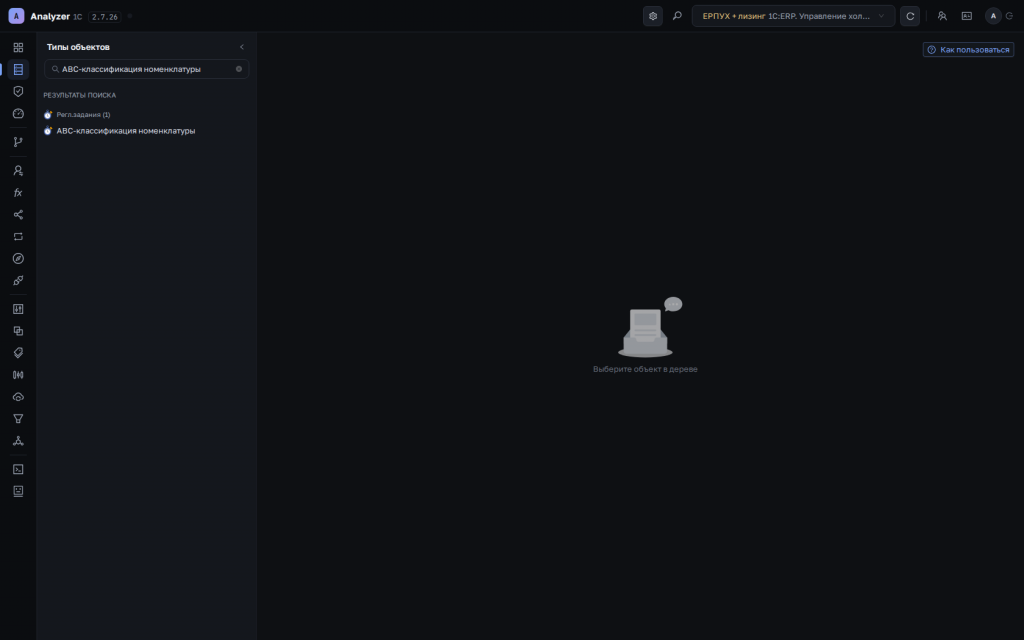Open the speedometer gauge icon in sidebar
The width and height of the screenshot is (1024, 640).
coord(18,114)
